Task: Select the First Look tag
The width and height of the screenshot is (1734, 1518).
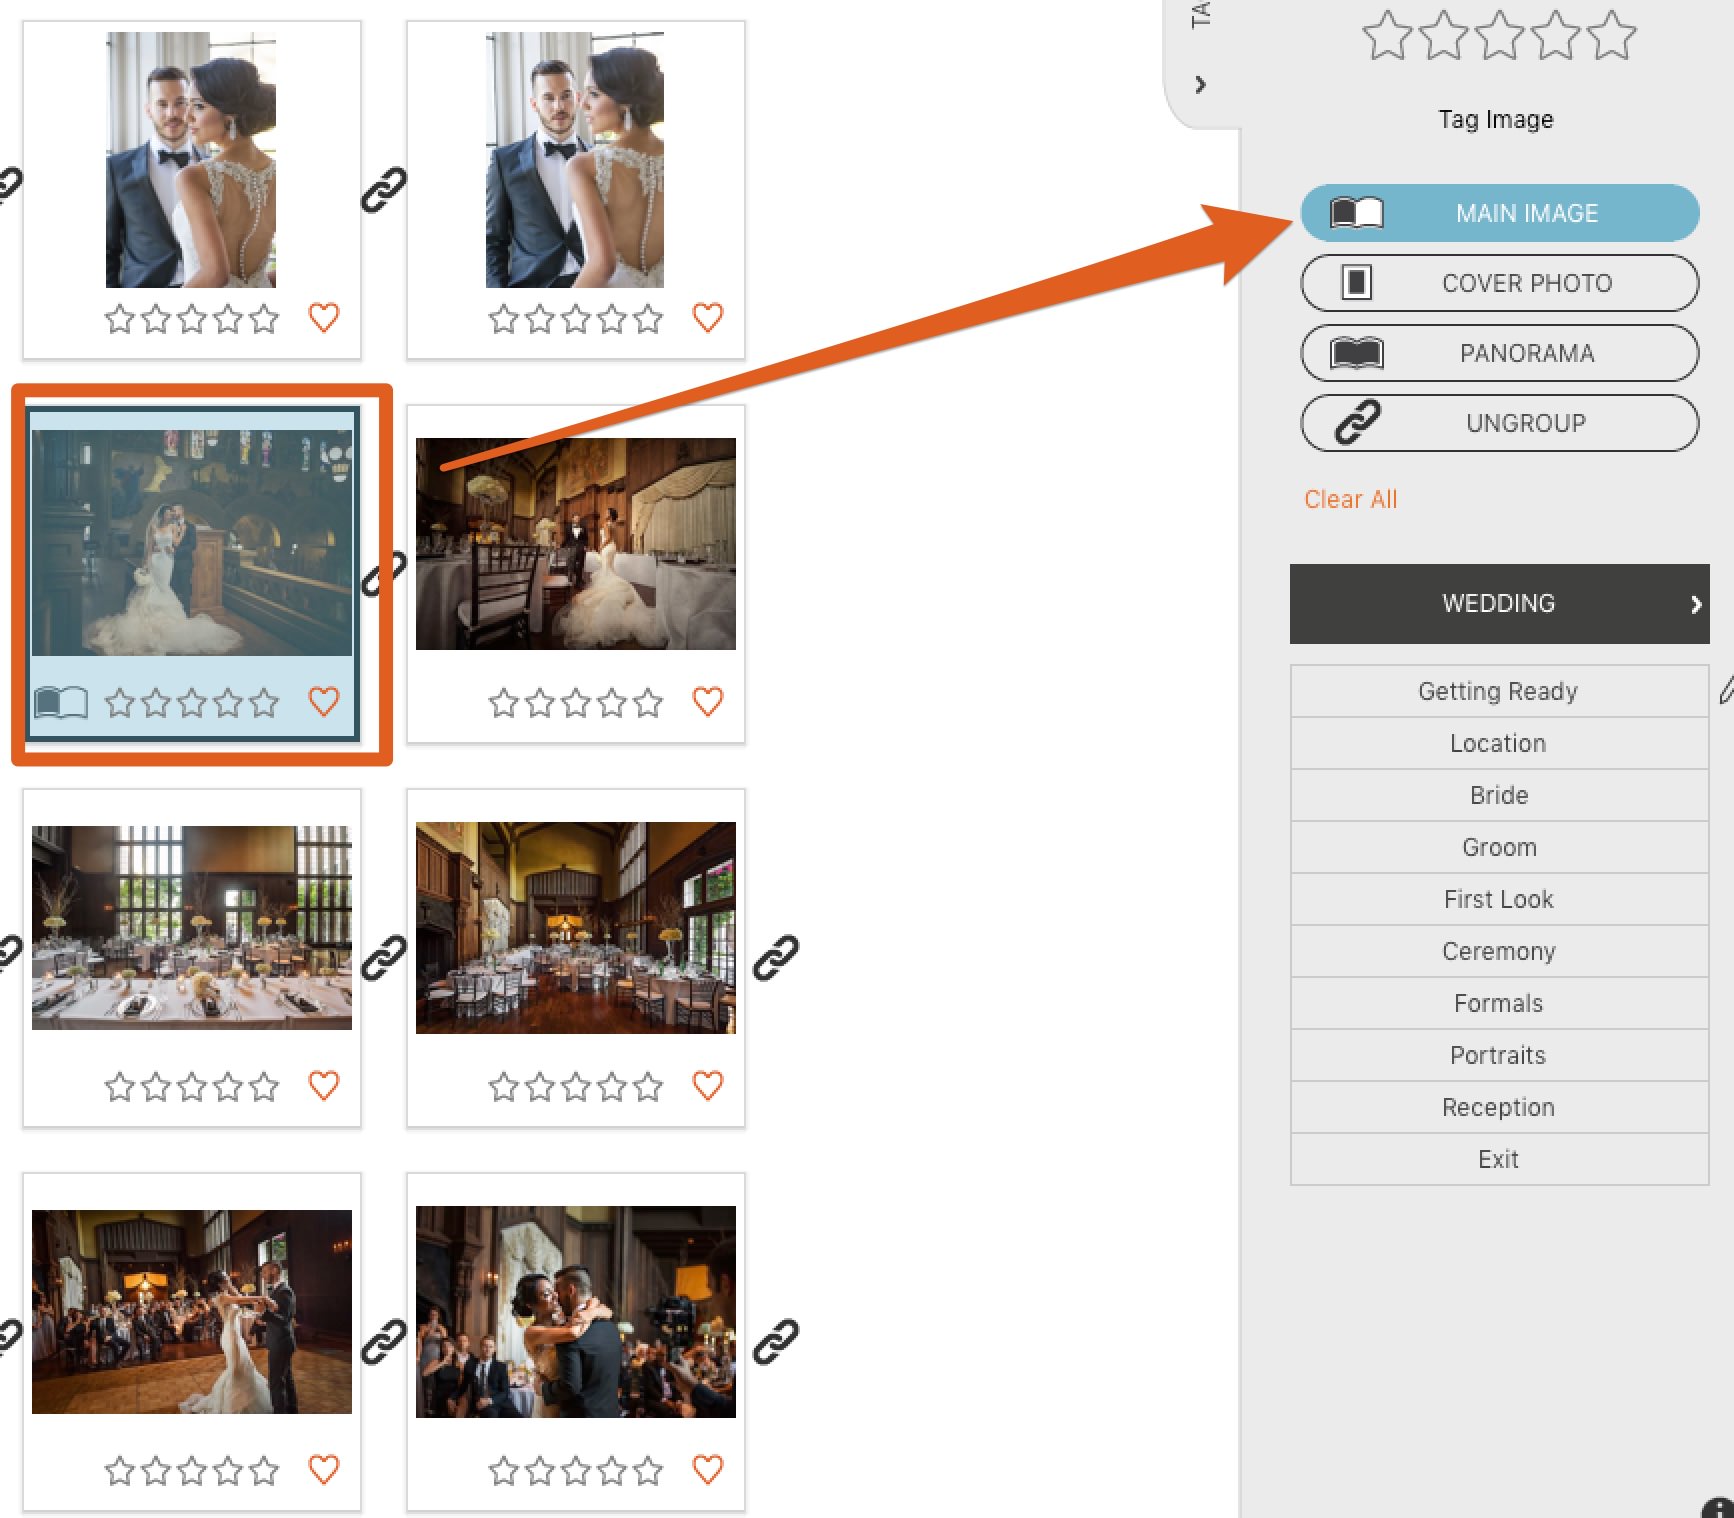Action: coord(1499,899)
